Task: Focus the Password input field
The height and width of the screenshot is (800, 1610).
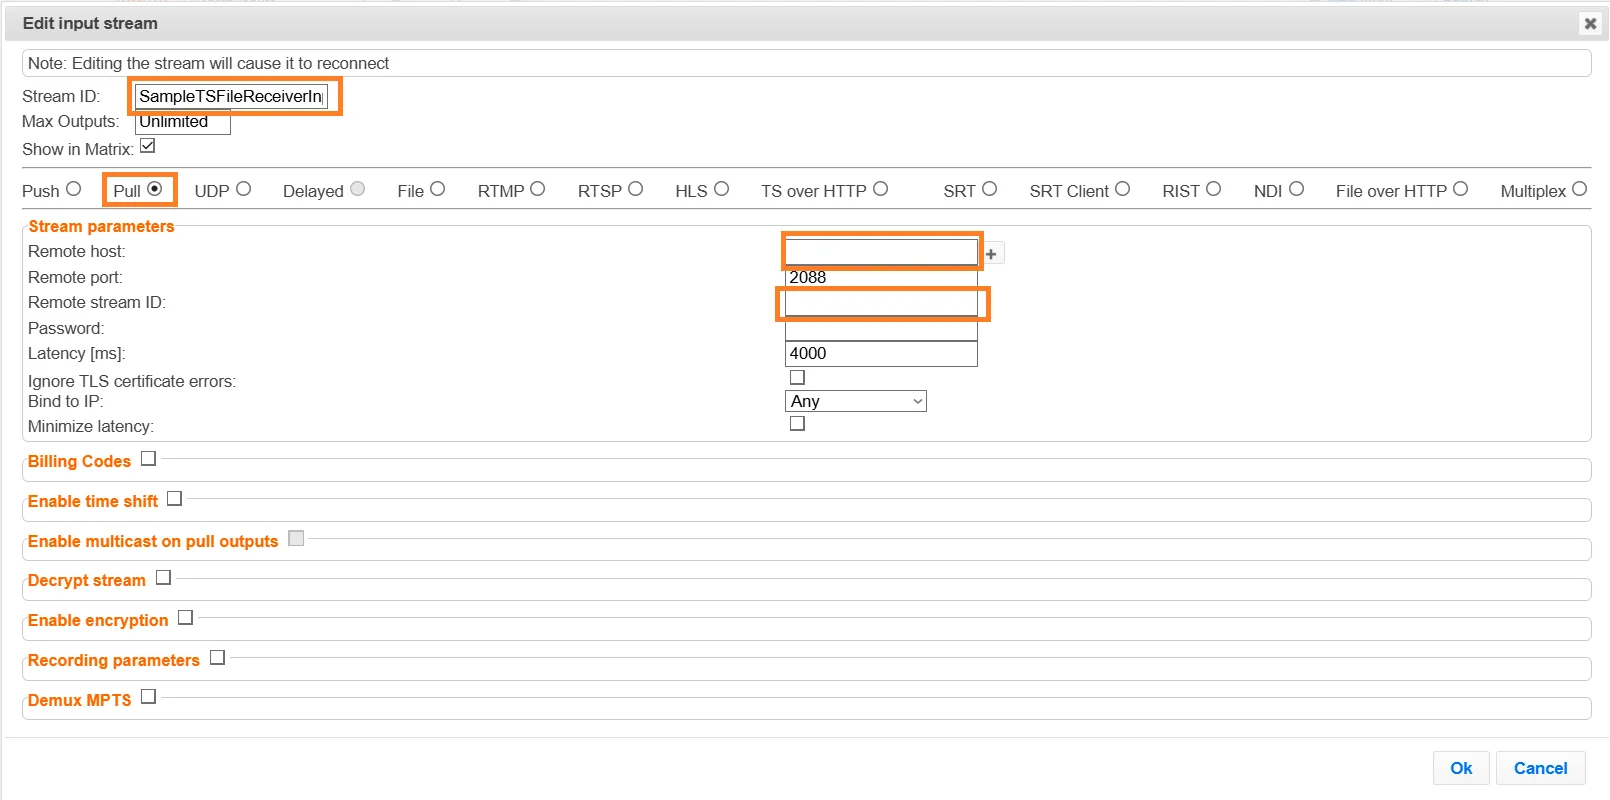Action: (x=881, y=328)
